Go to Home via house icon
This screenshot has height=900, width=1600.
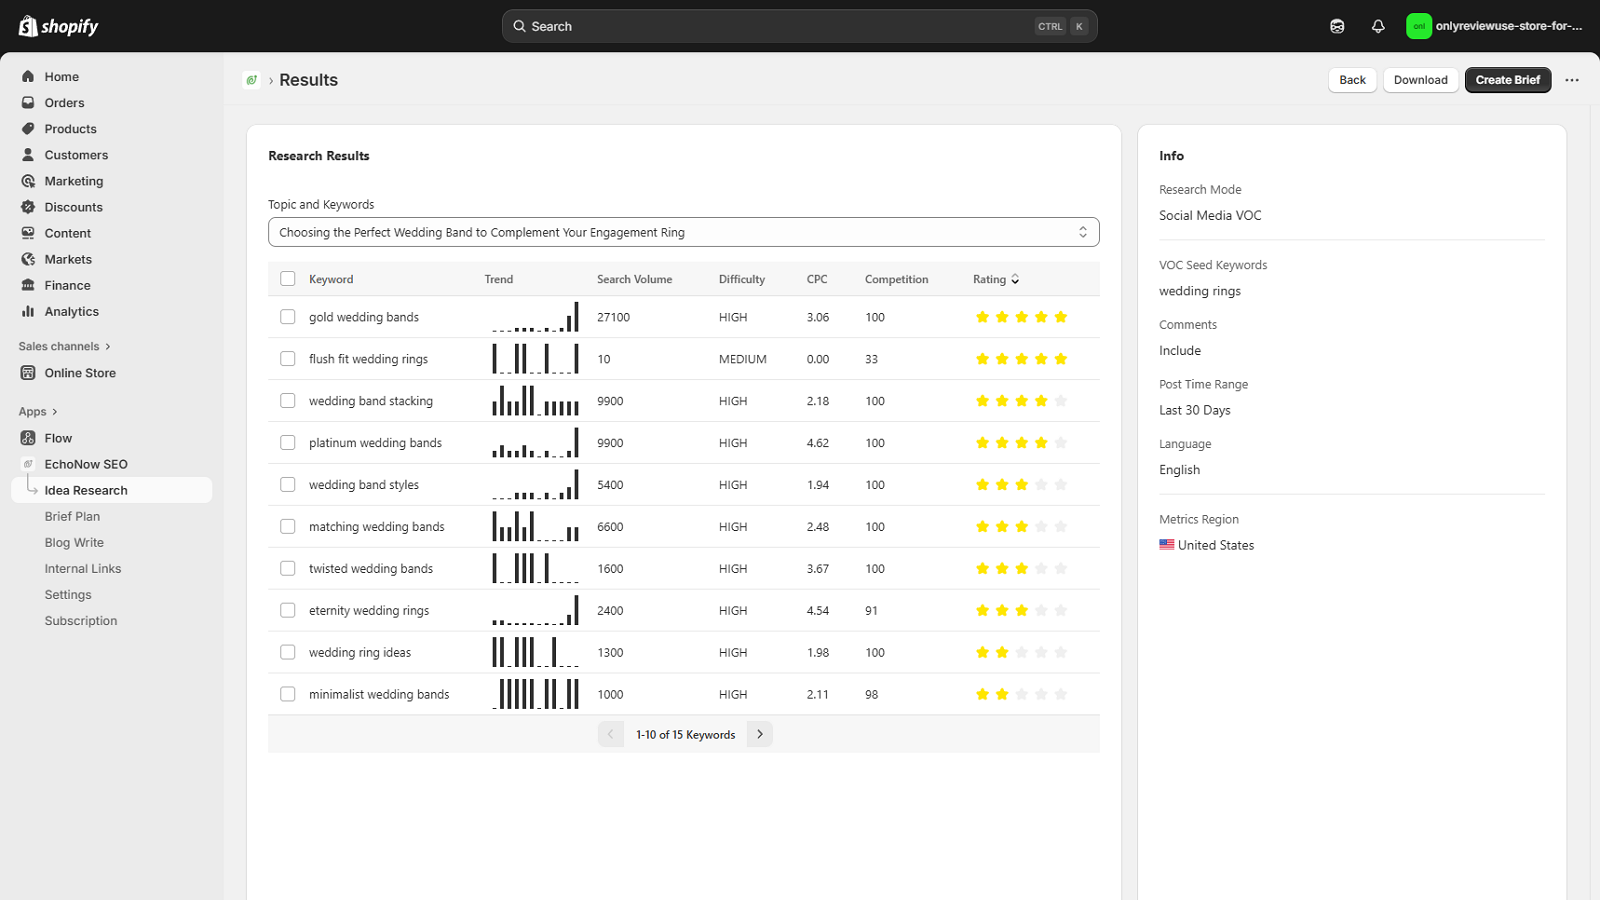pos(28,77)
